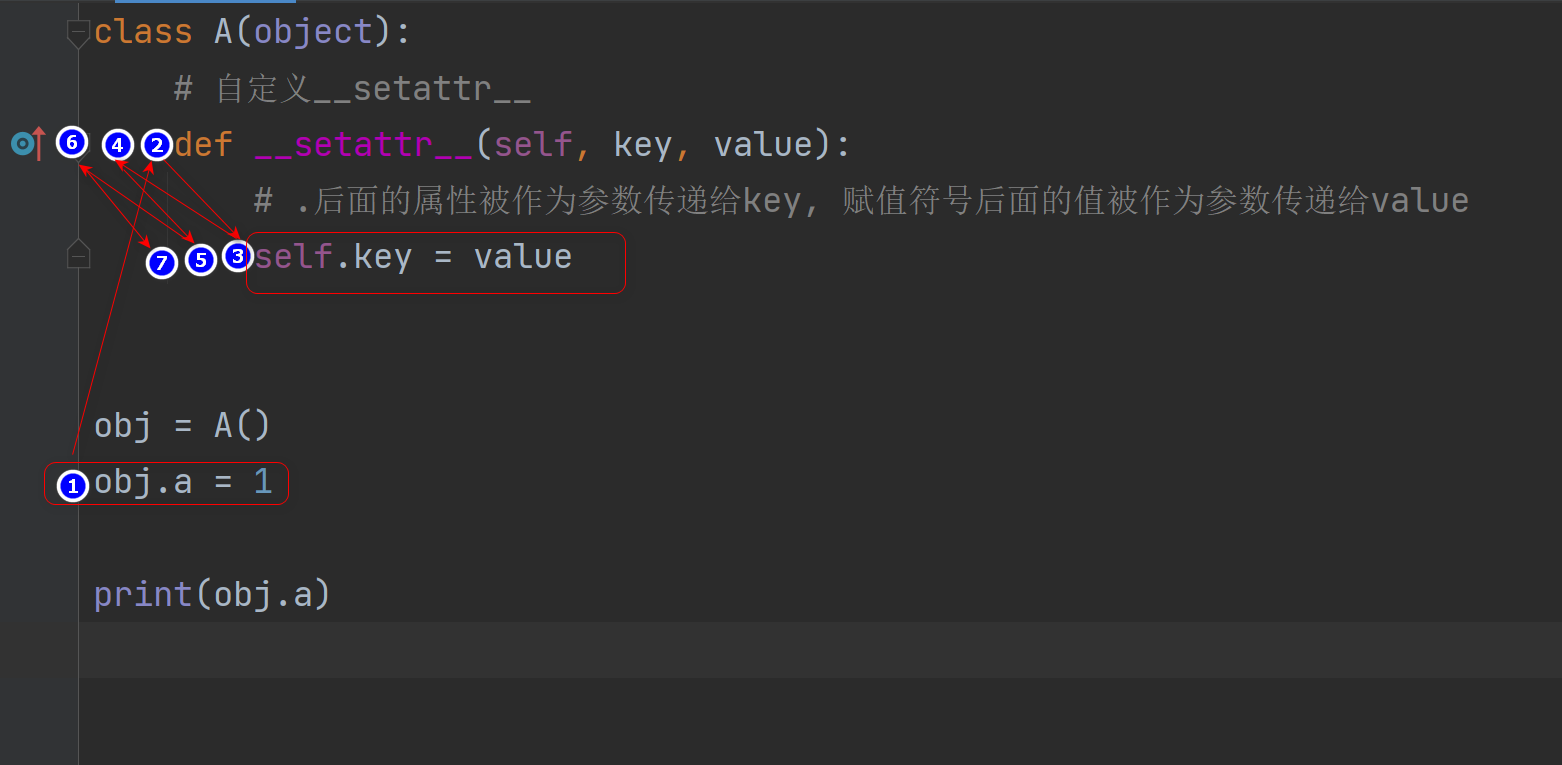Click the fold end marker beside self.key line
The width and height of the screenshot is (1562, 765).
78,255
